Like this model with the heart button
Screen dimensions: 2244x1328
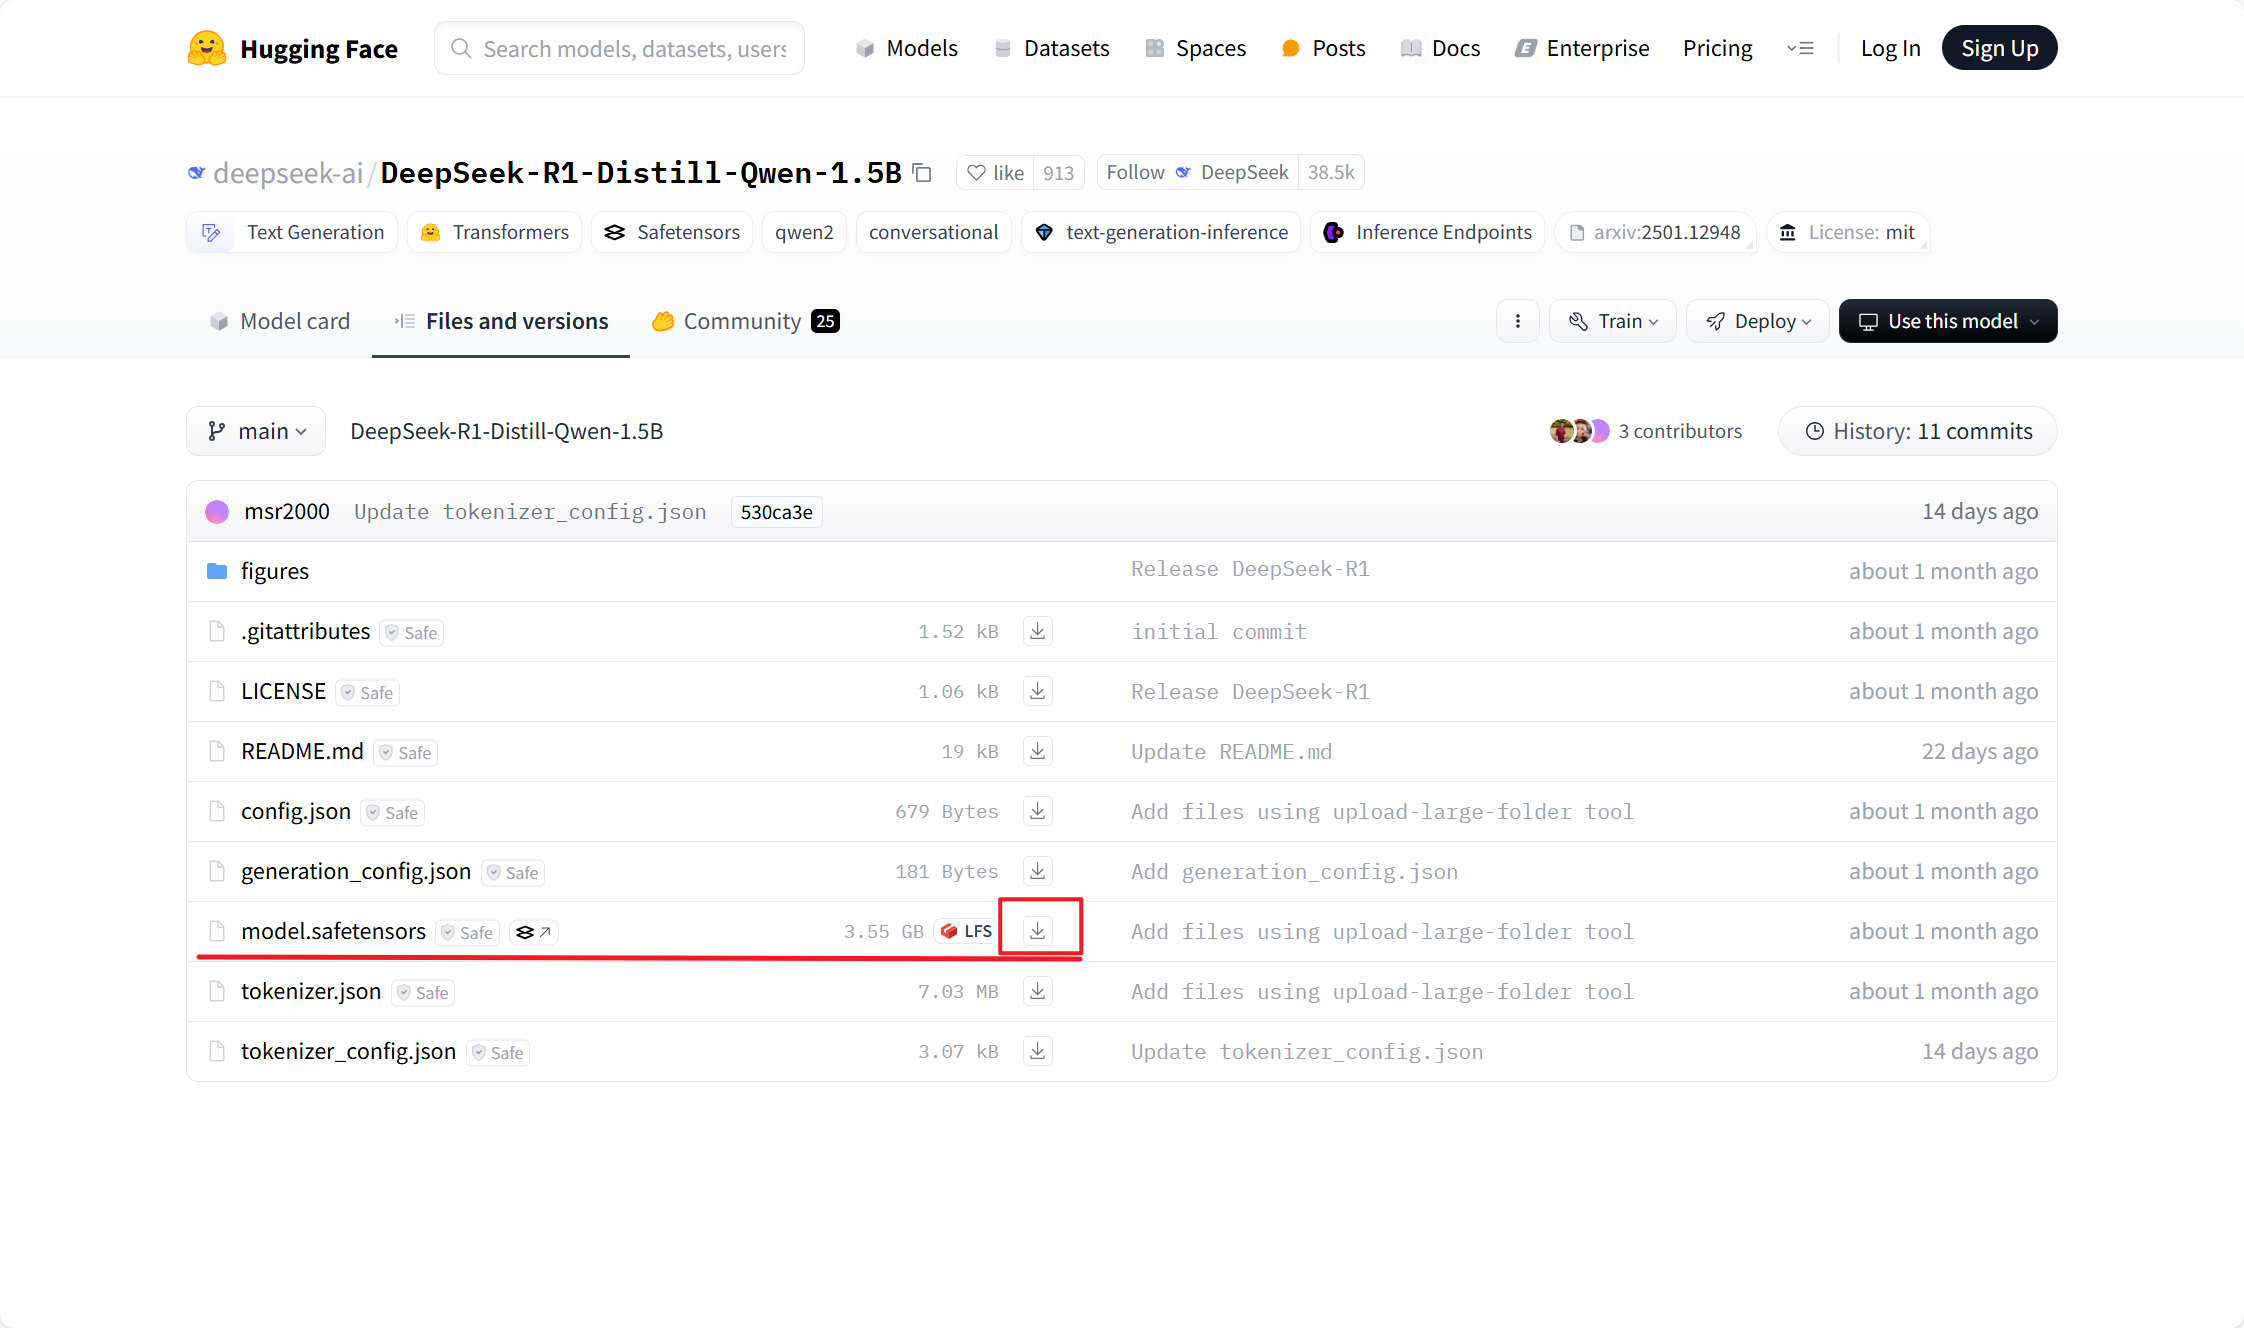995,172
